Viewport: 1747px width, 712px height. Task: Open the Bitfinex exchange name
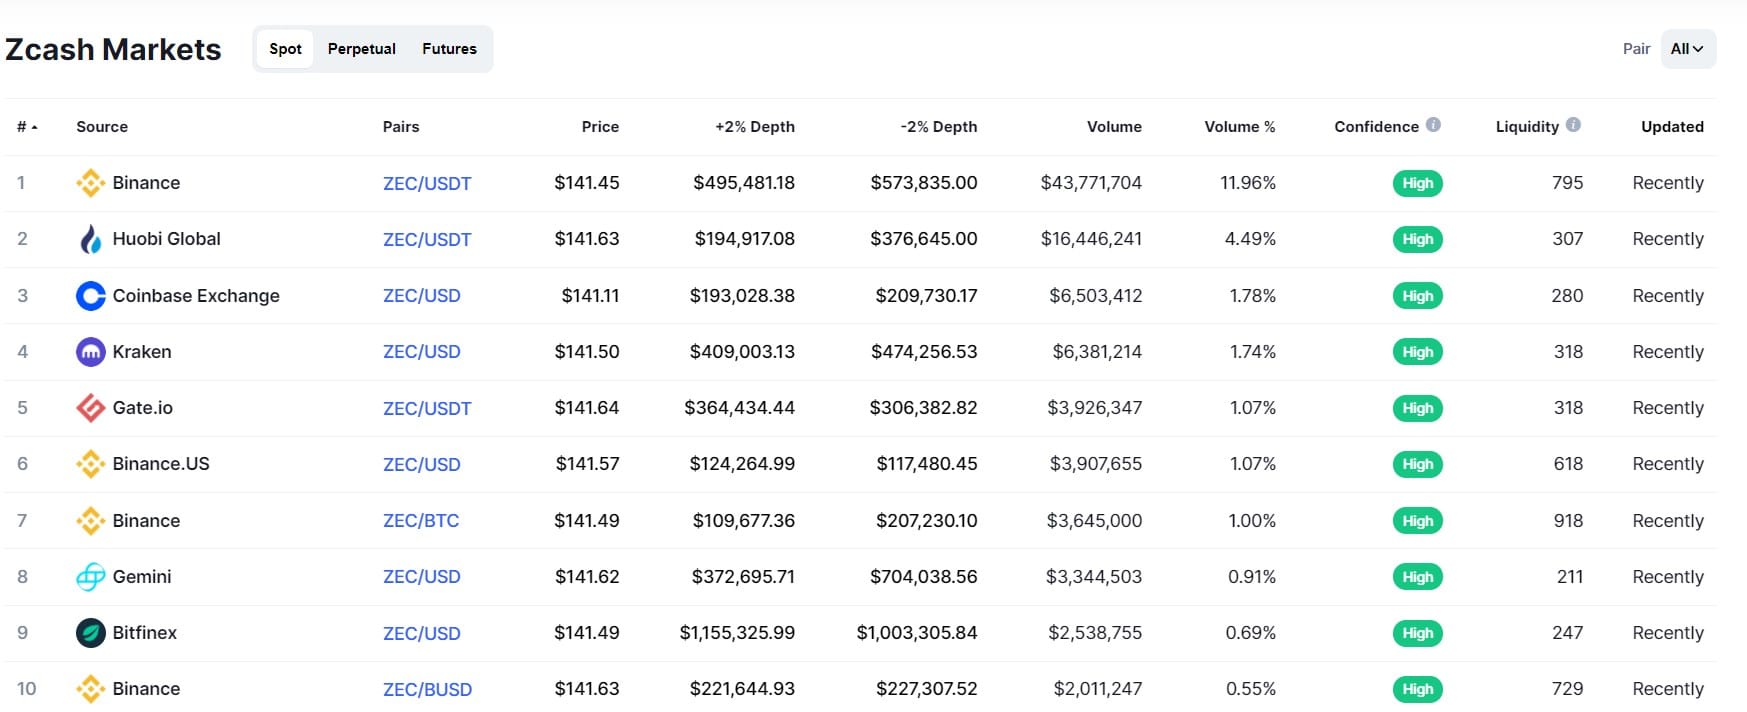[x=145, y=633]
